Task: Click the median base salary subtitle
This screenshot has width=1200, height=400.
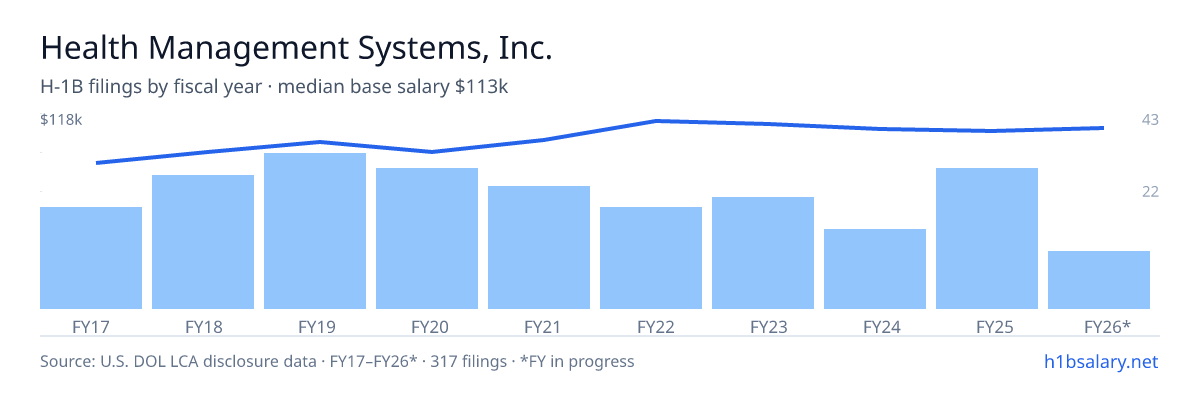Action: coord(394,87)
